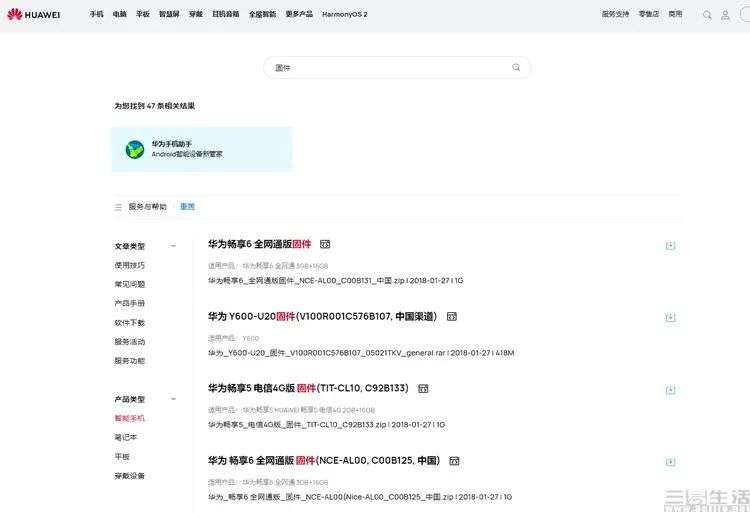Open result 华为畅享5 电信4G版 固件 (TIT-CL10)
The height and width of the screenshot is (513, 750).
point(309,388)
